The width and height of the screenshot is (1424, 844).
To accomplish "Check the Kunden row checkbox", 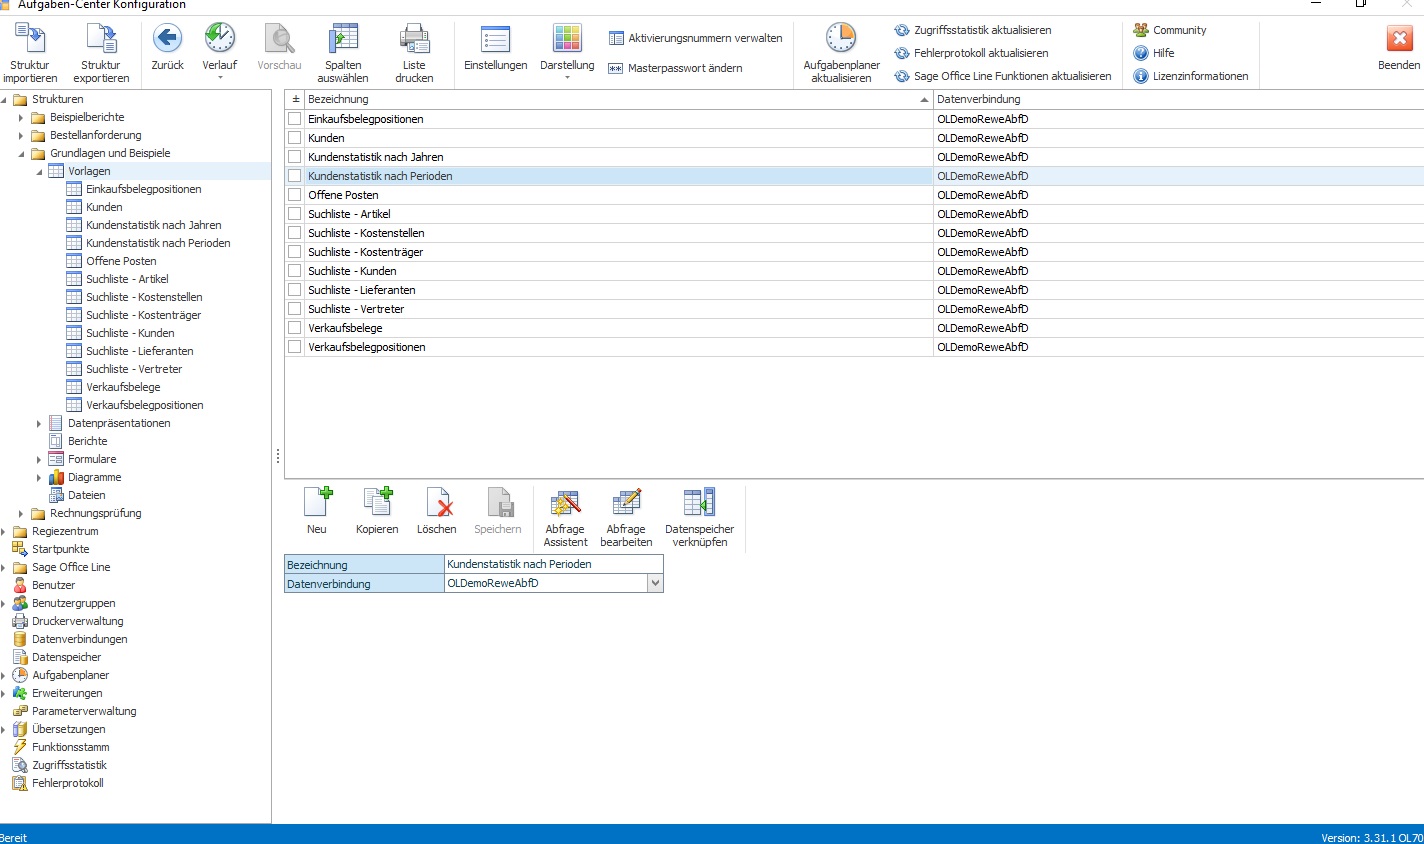I will tap(295, 138).
